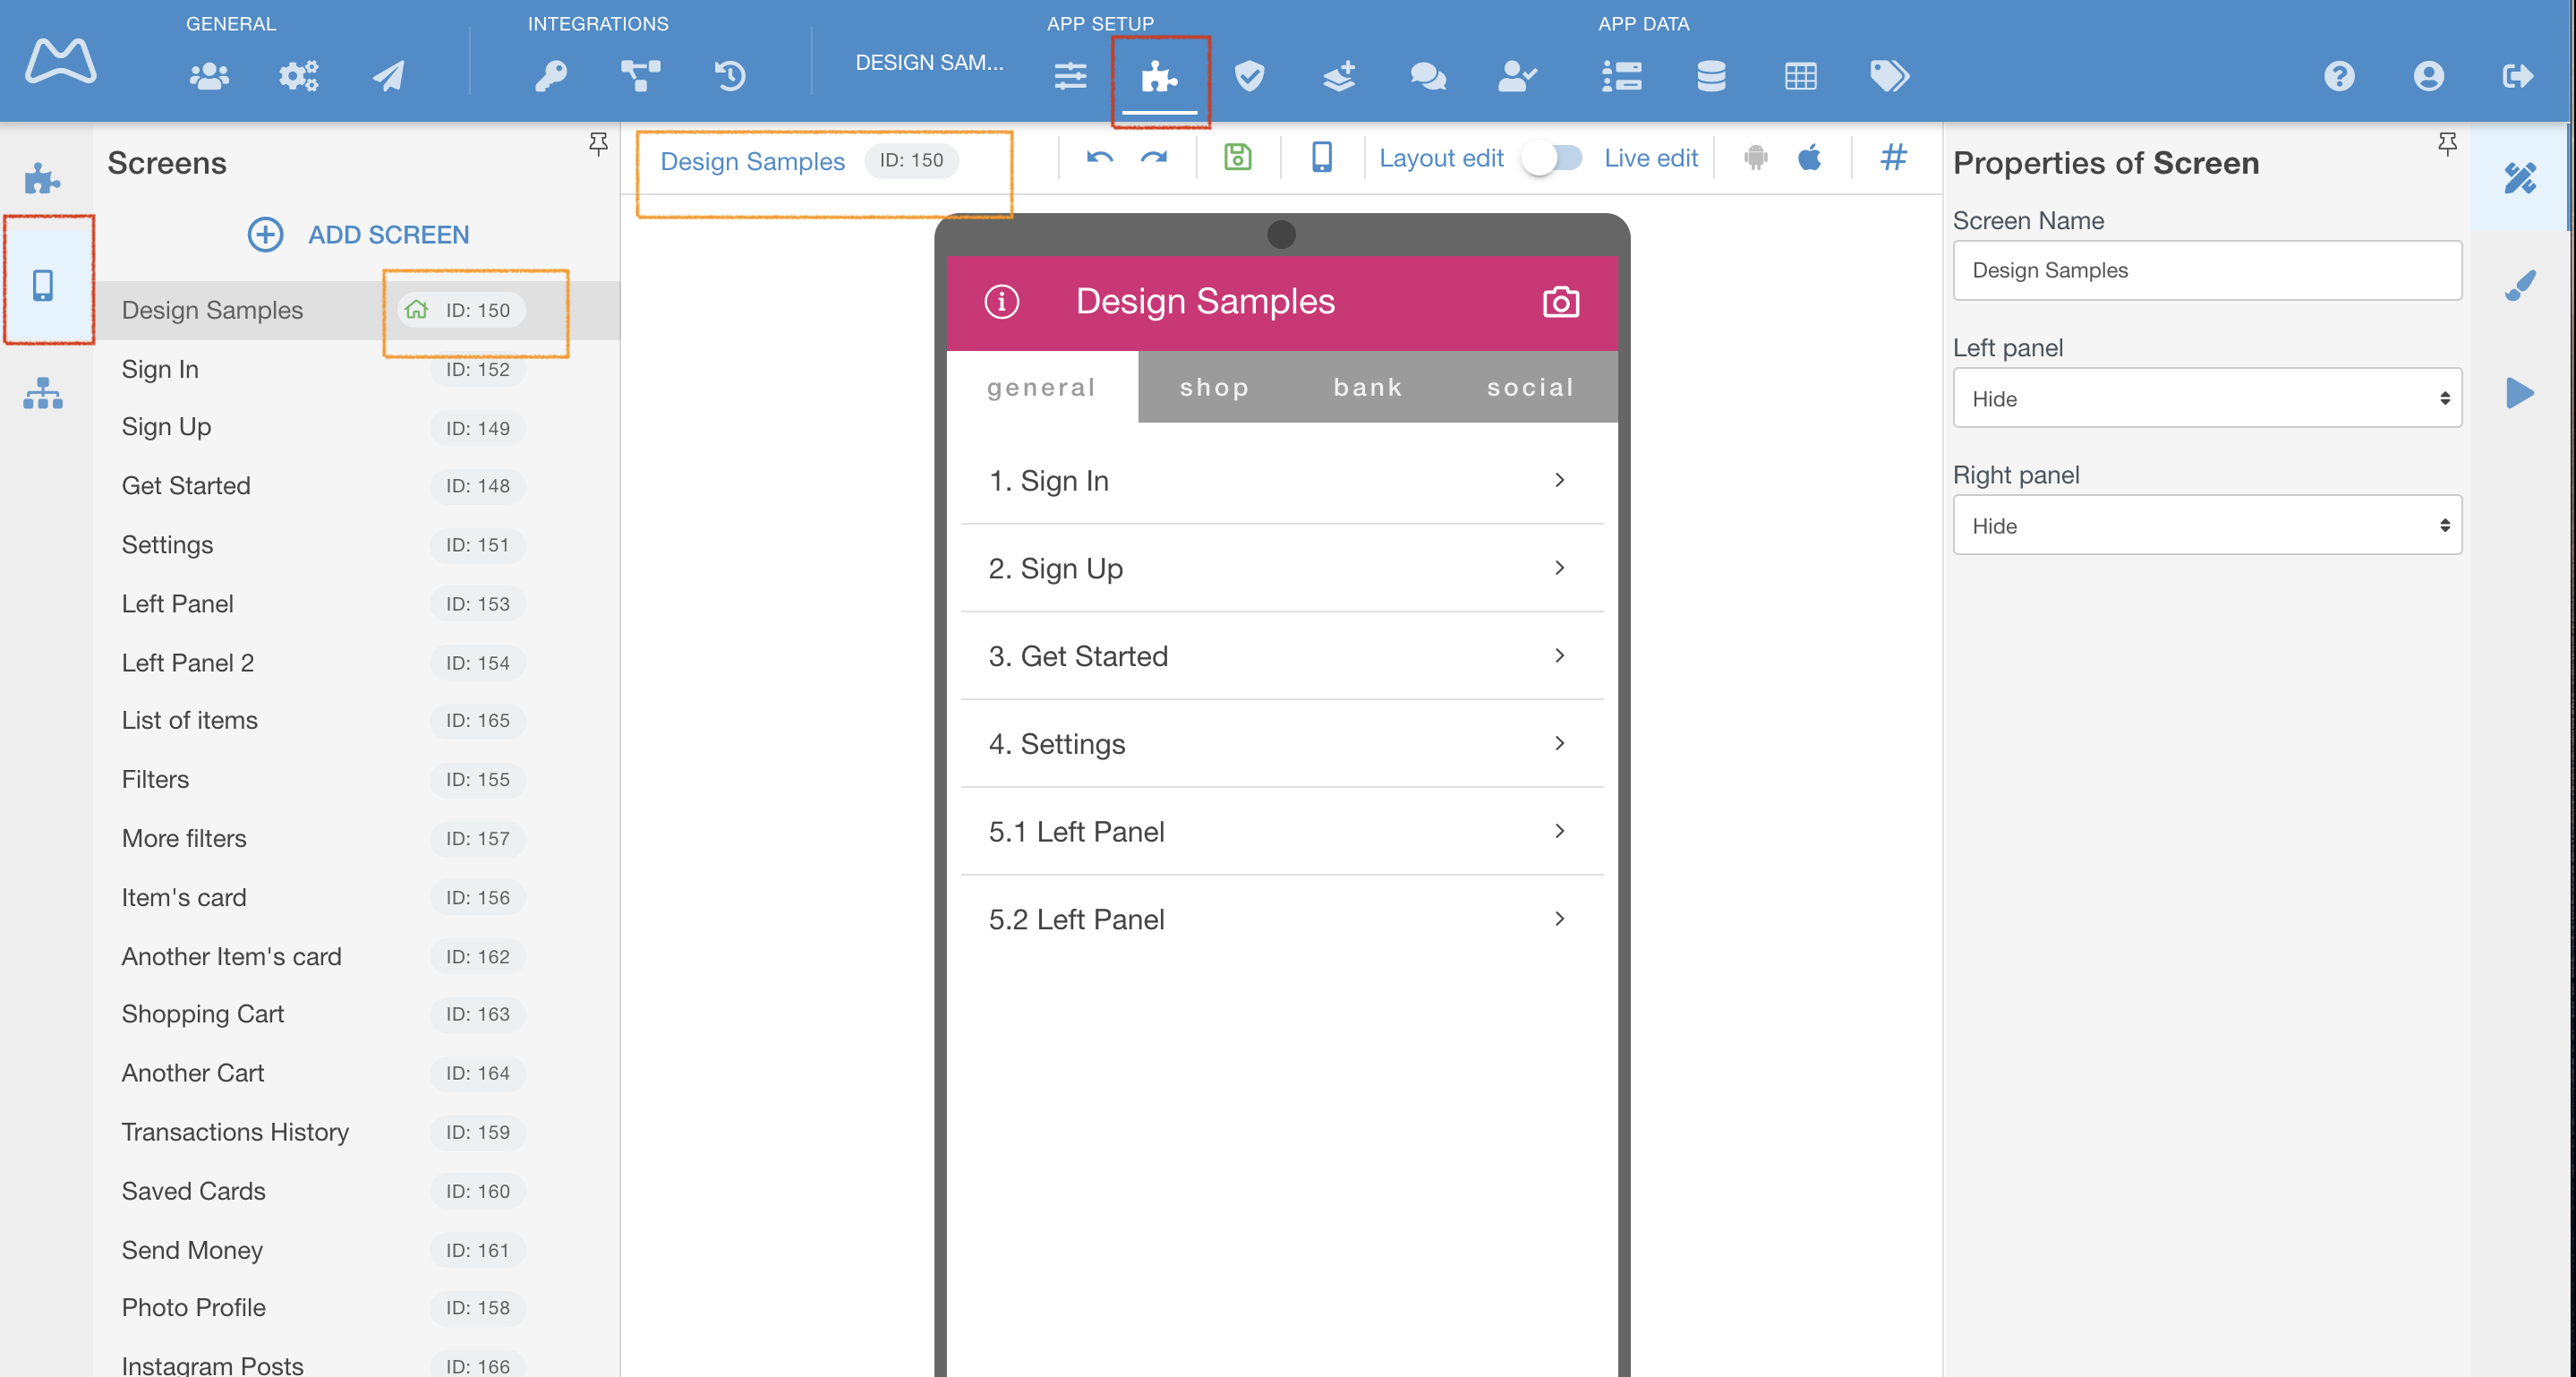Image resolution: width=2576 pixels, height=1377 pixels.
Task: Click the camera icon in the phone header
Action: click(x=1561, y=301)
